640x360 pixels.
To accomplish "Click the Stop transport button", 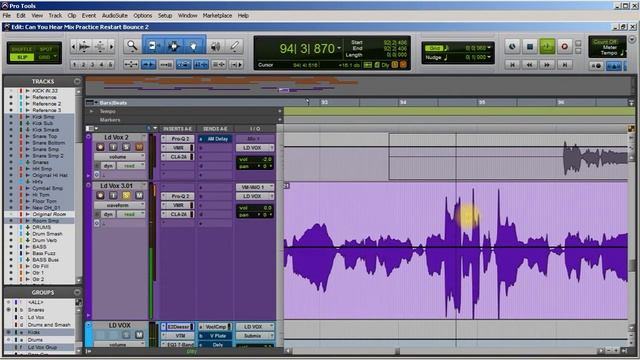I will (x=530, y=47).
